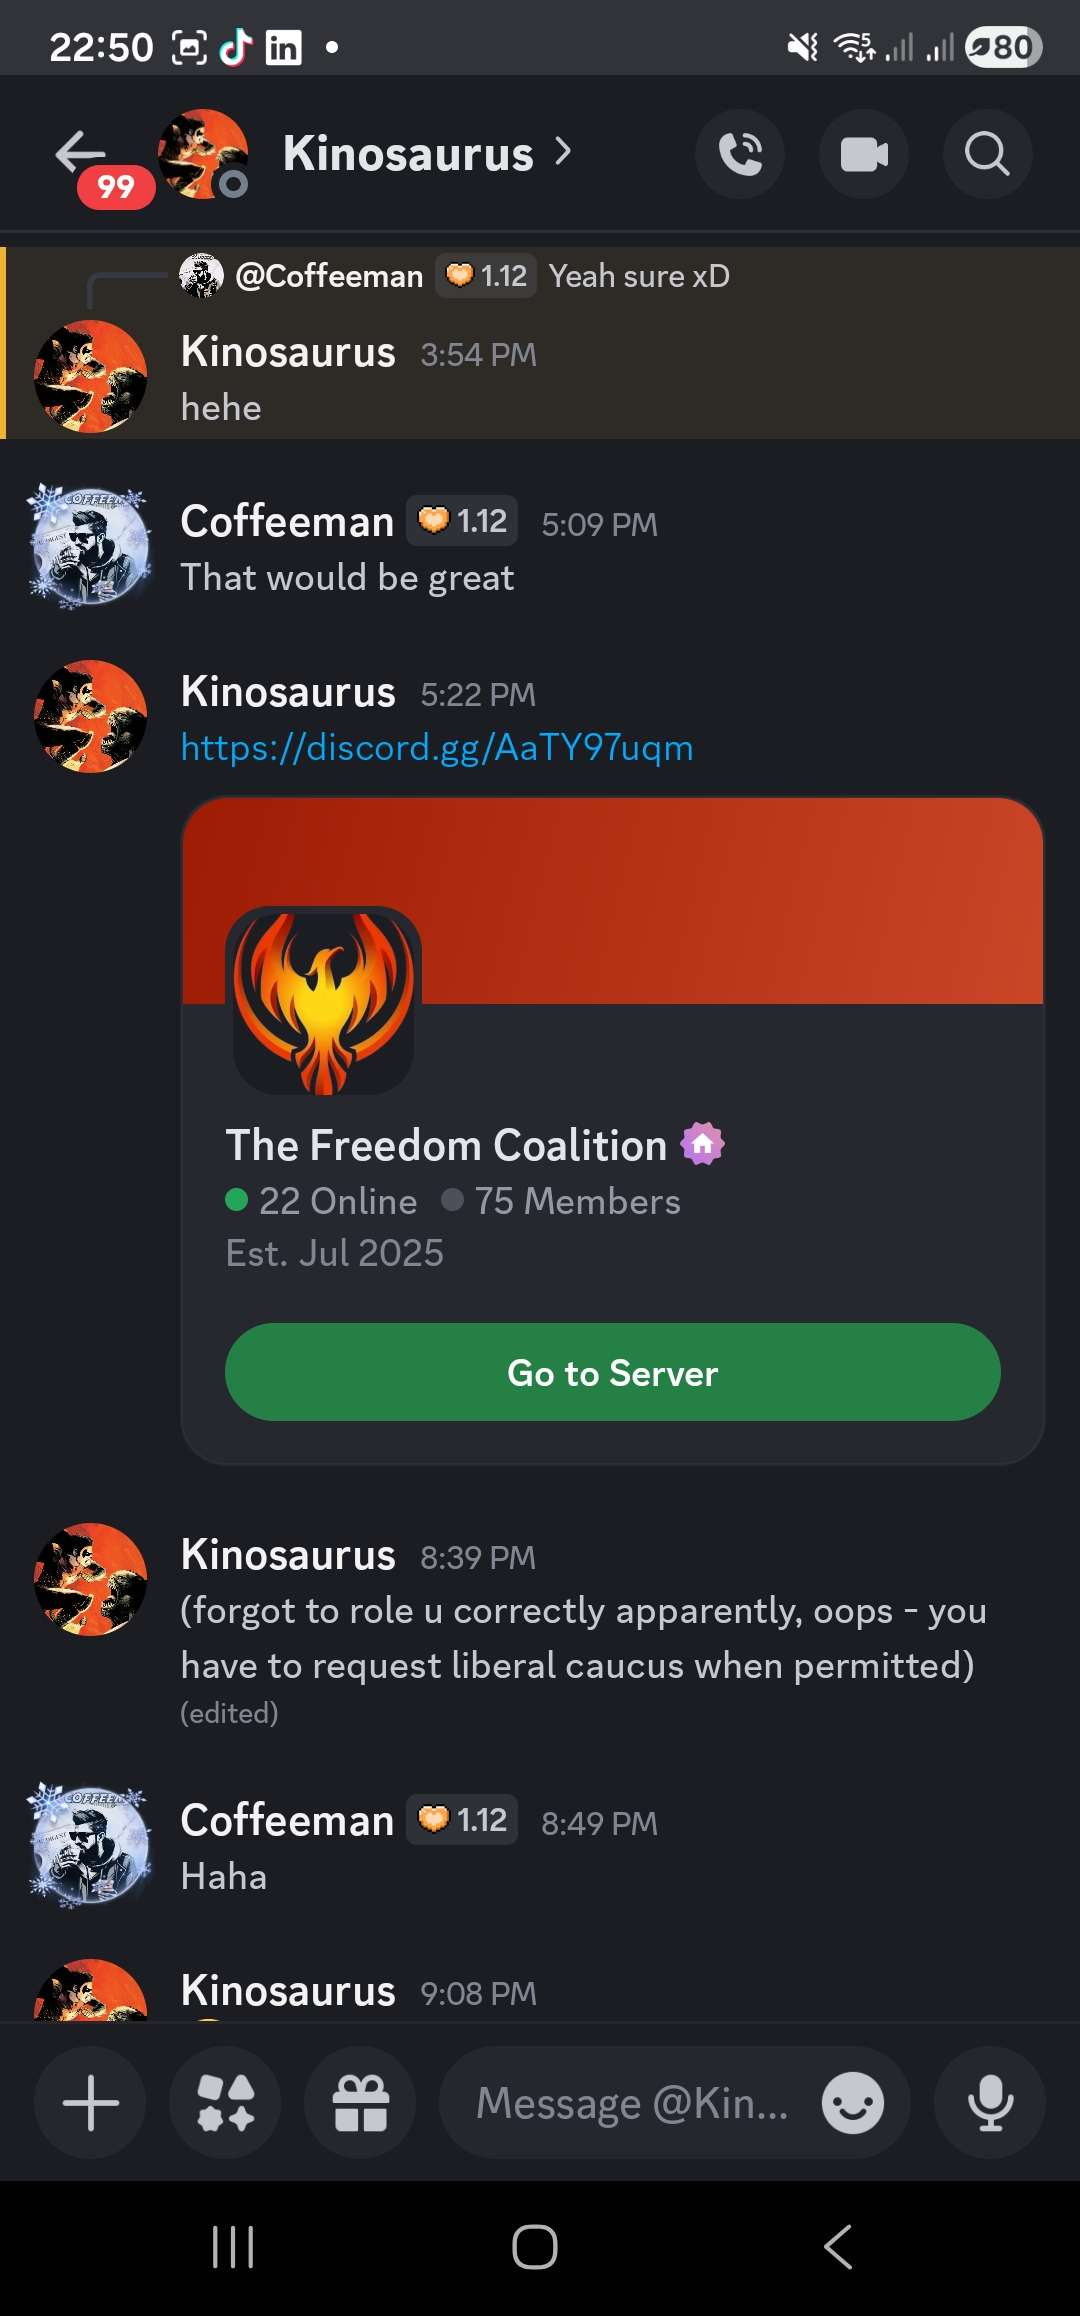Open the emoji picker
Image resolution: width=1080 pixels, height=2316 pixels.
(x=852, y=2102)
